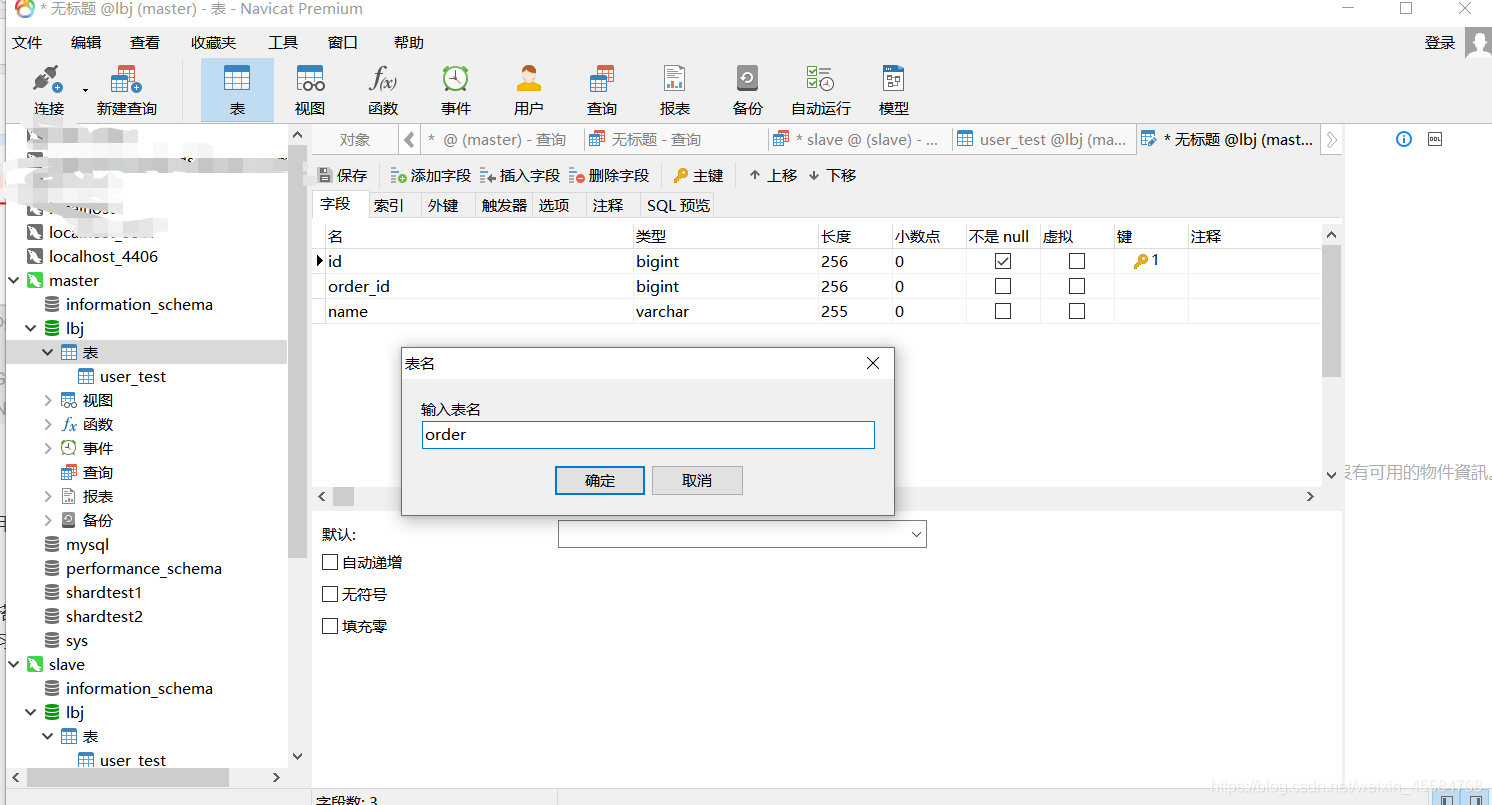Open the 收藏夹 favorites menu

pyautogui.click(x=213, y=43)
